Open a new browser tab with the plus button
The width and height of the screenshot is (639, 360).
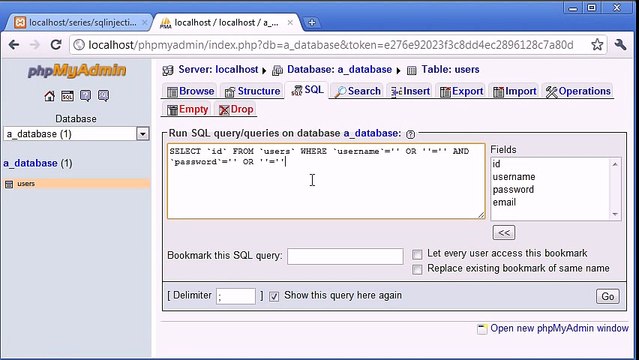click(312, 22)
